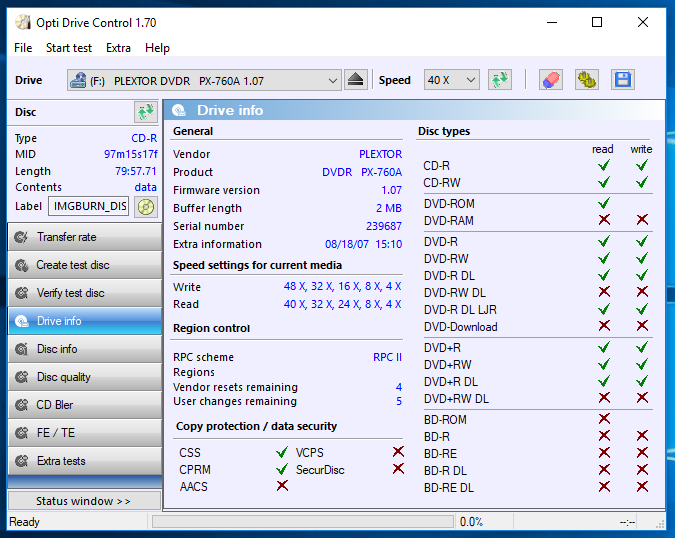The image size is (675, 538).
Task: Open Extra tests section
Action: [x=85, y=461]
